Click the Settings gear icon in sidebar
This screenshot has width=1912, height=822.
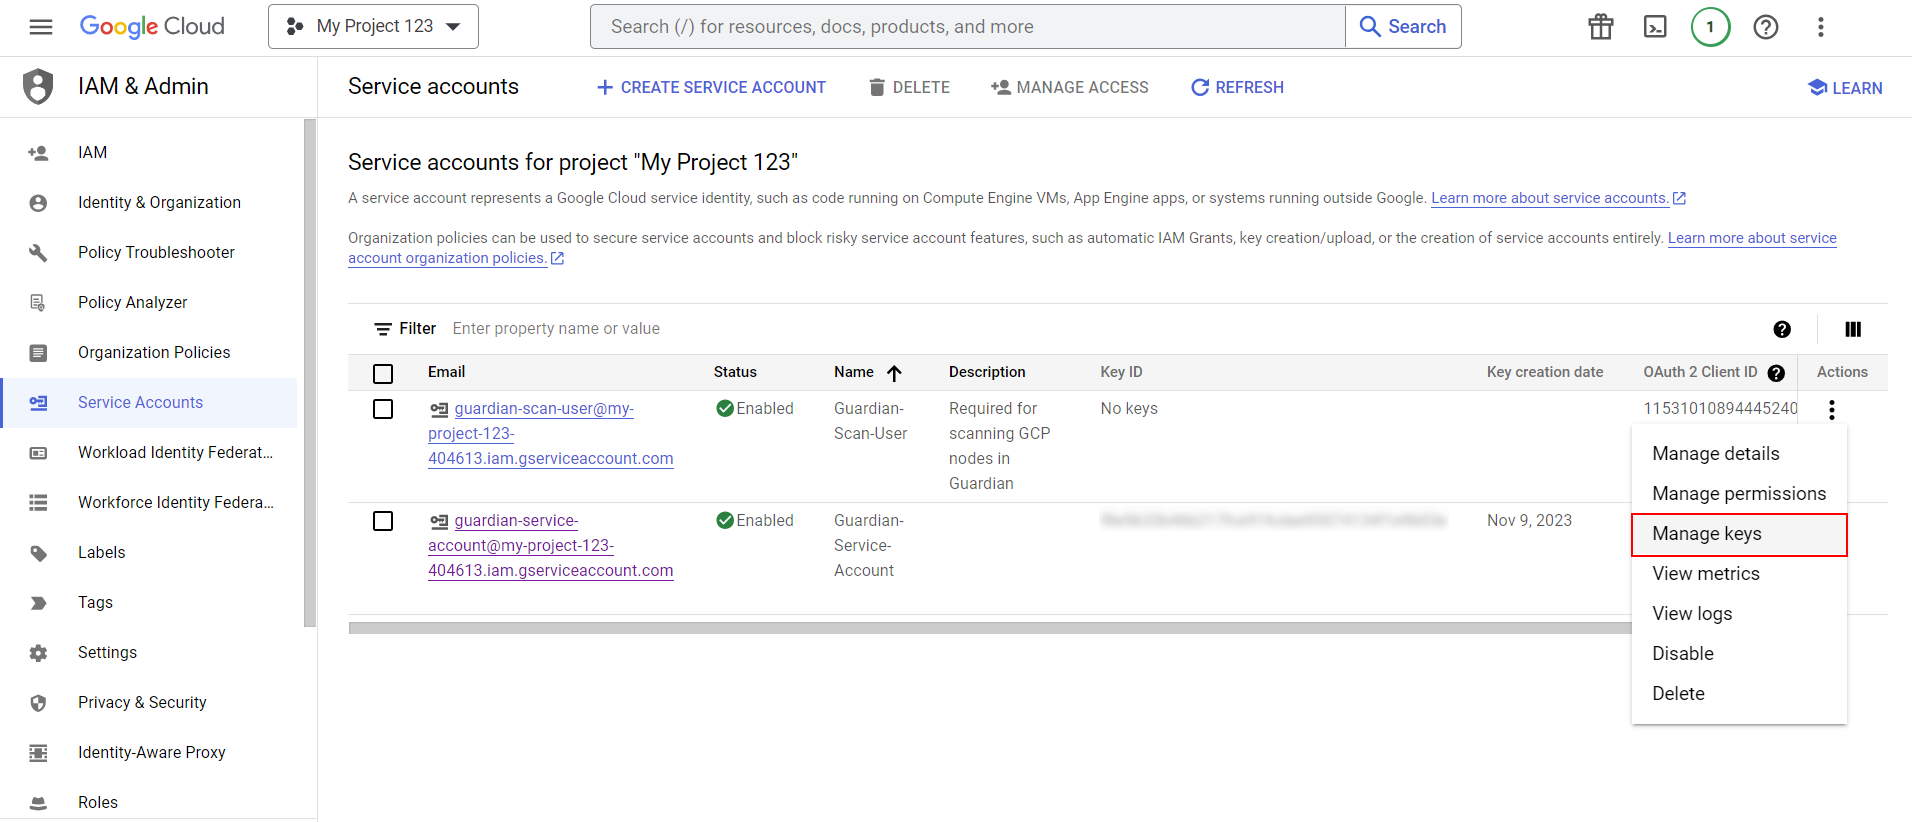38,653
